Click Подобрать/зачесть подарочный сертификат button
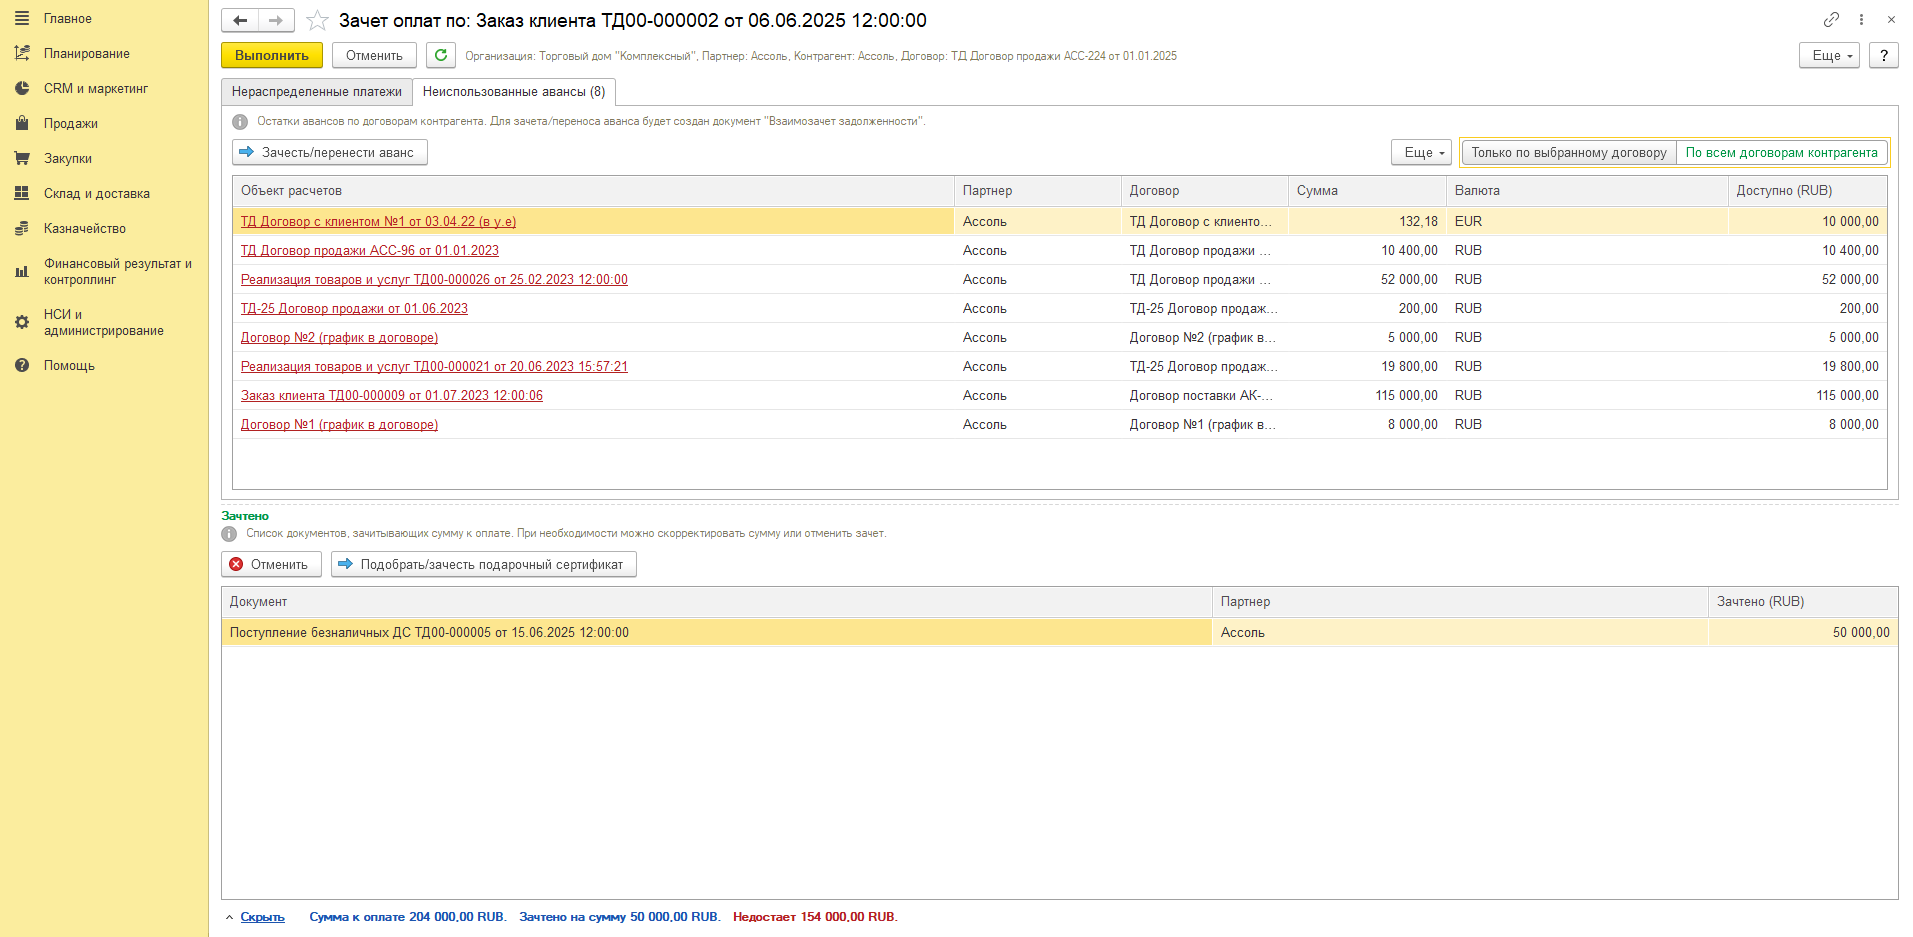The height and width of the screenshot is (937, 1913). (x=484, y=565)
